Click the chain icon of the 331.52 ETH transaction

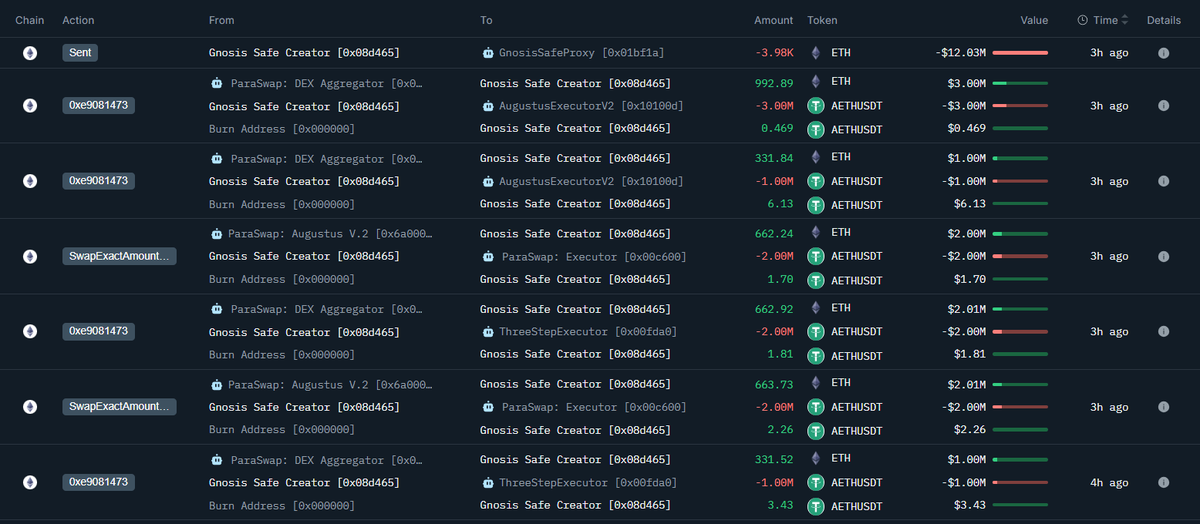point(30,482)
